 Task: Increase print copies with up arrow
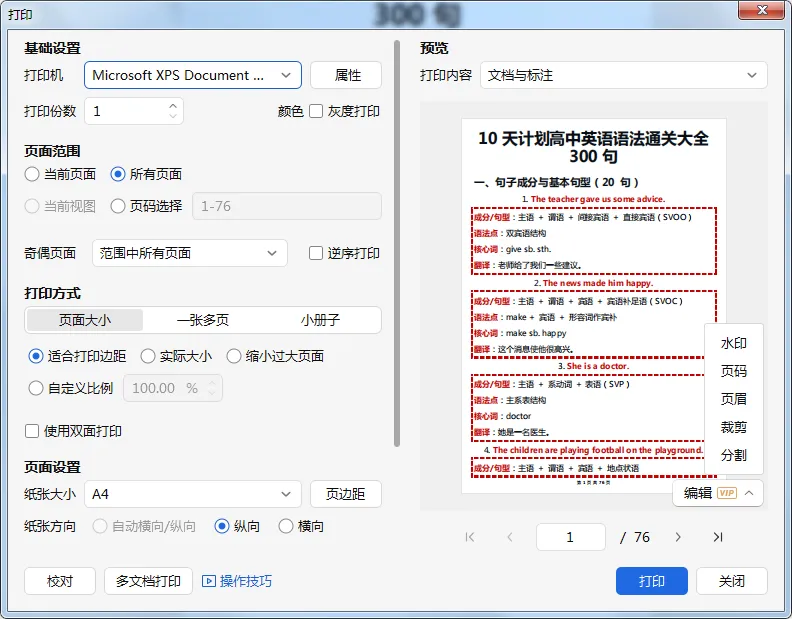pyautogui.click(x=173, y=106)
